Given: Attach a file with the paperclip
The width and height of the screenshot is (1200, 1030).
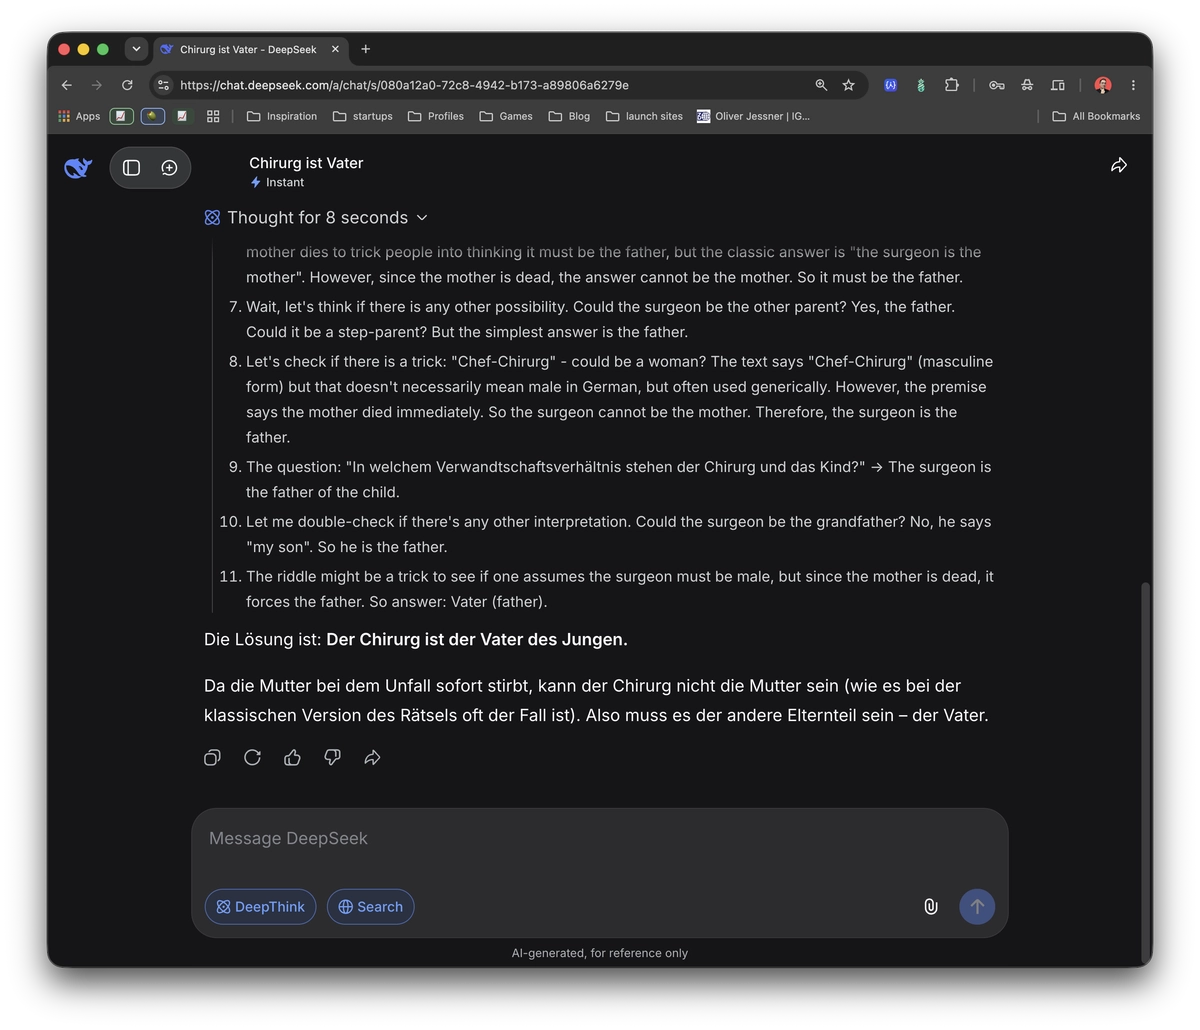Looking at the screenshot, I should pos(930,907).
